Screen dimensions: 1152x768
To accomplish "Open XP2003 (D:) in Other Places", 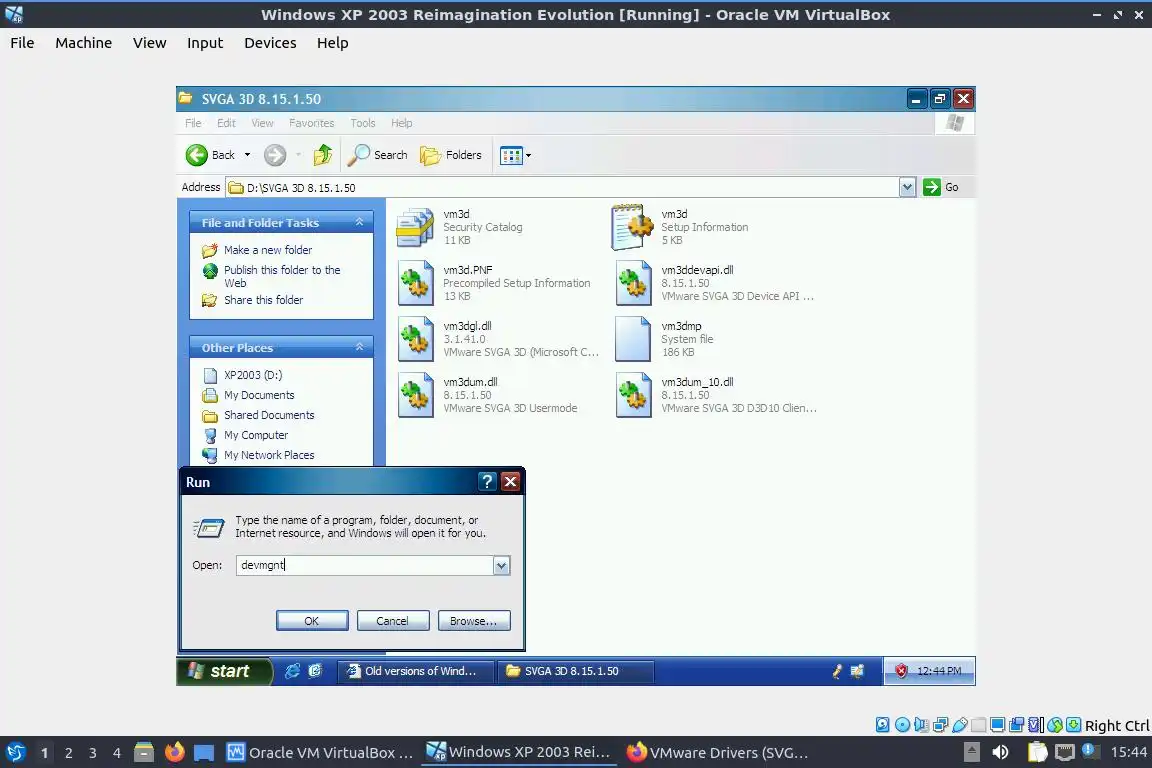I will 253,375.
